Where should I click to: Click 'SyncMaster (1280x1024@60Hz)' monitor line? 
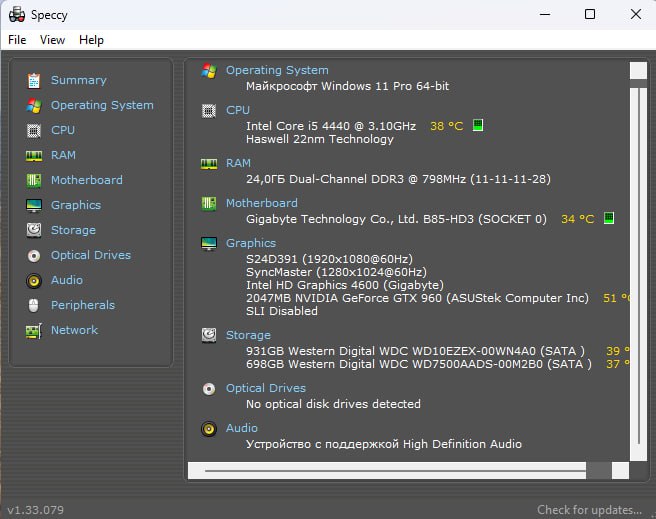[336, 272]
